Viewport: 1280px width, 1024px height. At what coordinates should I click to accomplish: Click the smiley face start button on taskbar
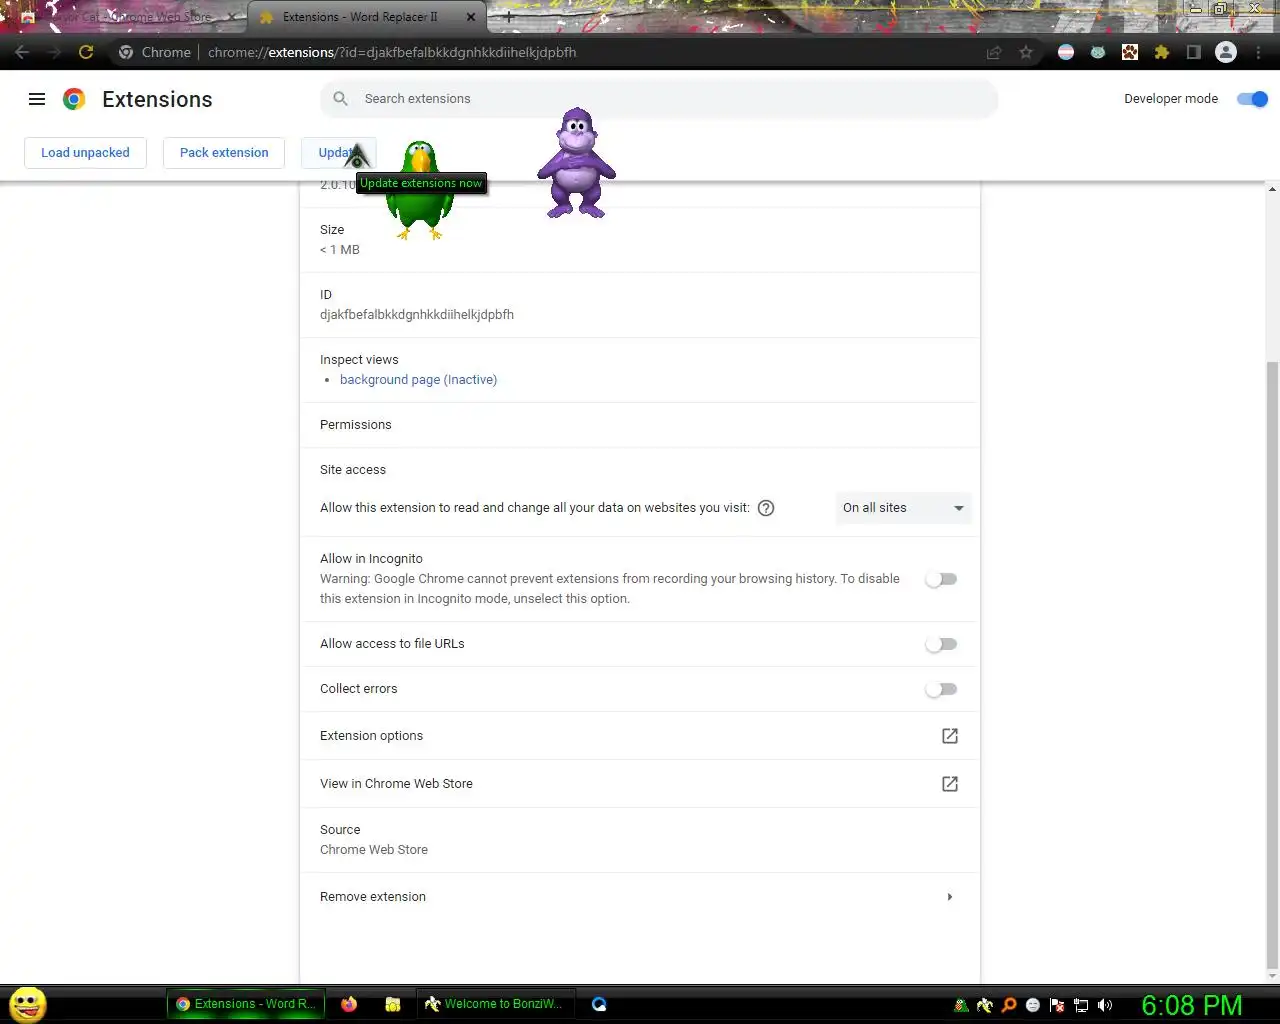tap(28, 1004)
